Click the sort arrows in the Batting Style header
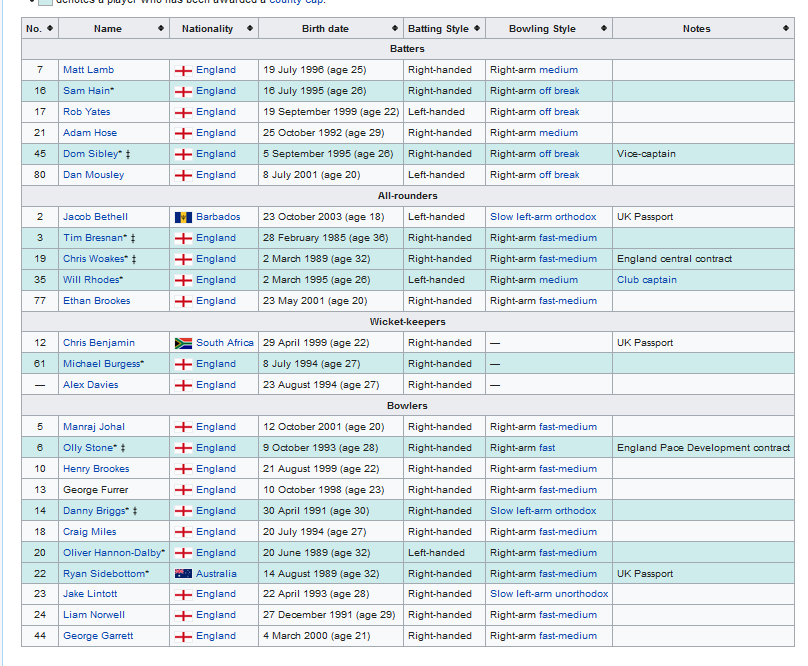 click(477, 28)
